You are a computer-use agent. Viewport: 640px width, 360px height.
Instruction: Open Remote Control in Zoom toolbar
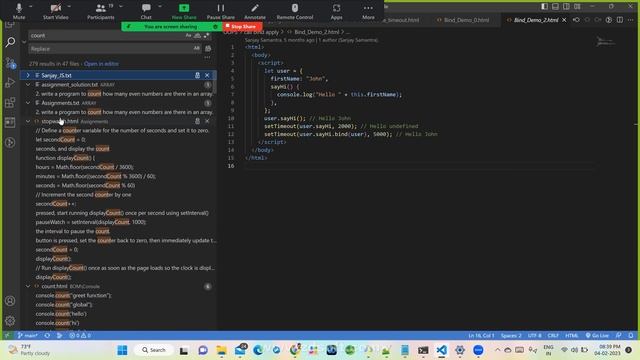295,11
